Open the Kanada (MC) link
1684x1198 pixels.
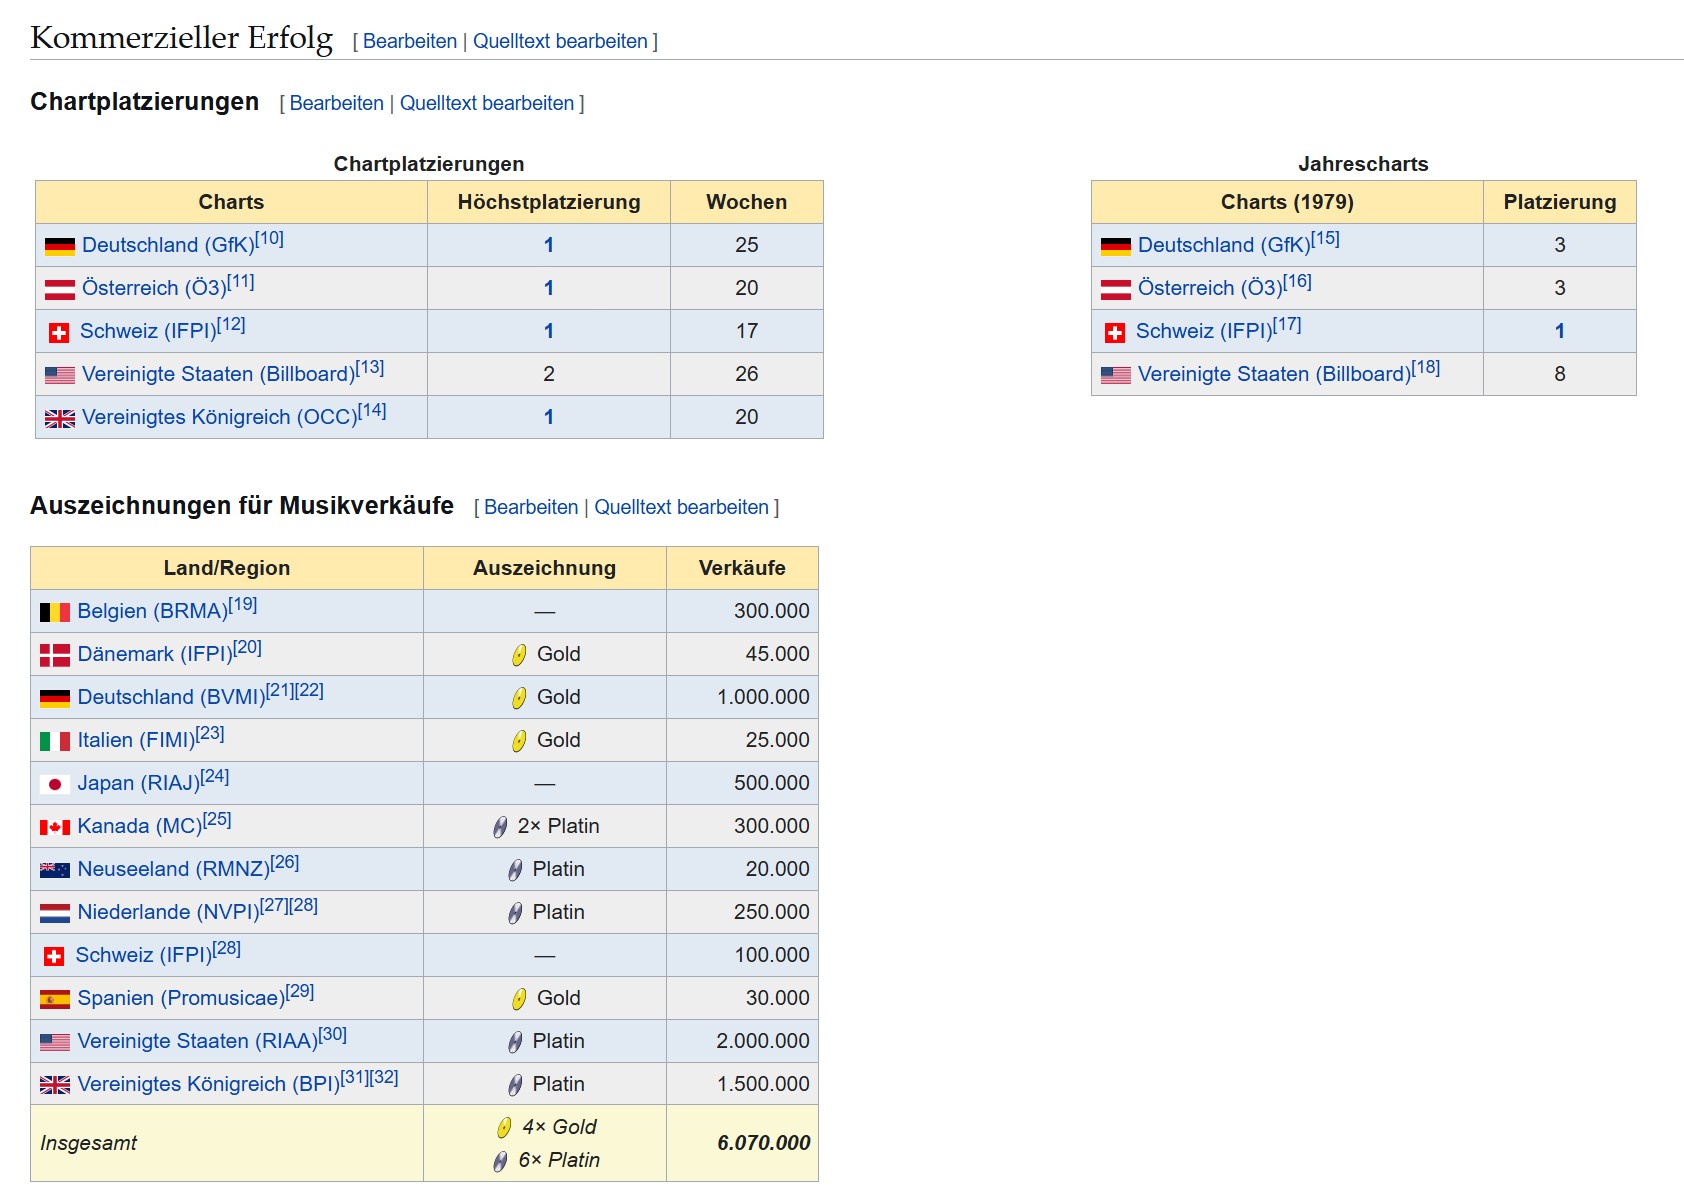point(140,826)
